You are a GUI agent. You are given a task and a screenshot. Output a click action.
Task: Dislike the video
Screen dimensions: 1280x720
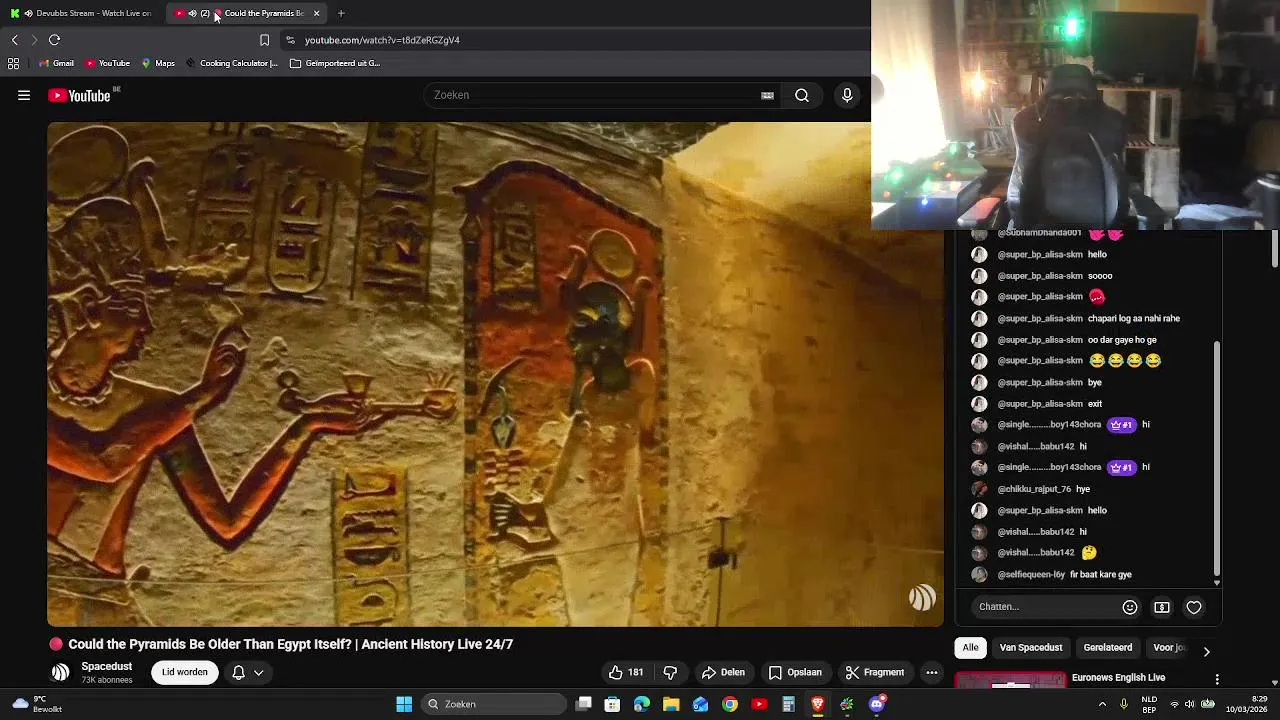(x=670, y=672)
